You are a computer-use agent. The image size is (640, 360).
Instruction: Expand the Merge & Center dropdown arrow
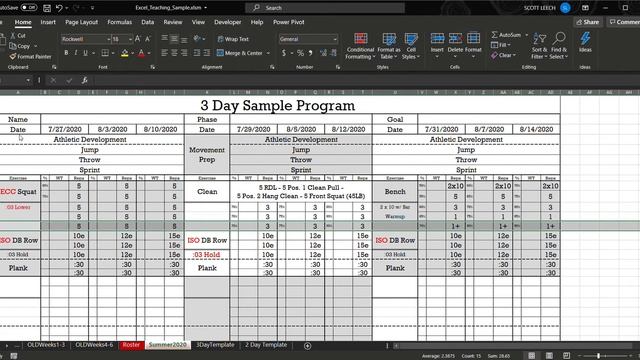[268, 53]
